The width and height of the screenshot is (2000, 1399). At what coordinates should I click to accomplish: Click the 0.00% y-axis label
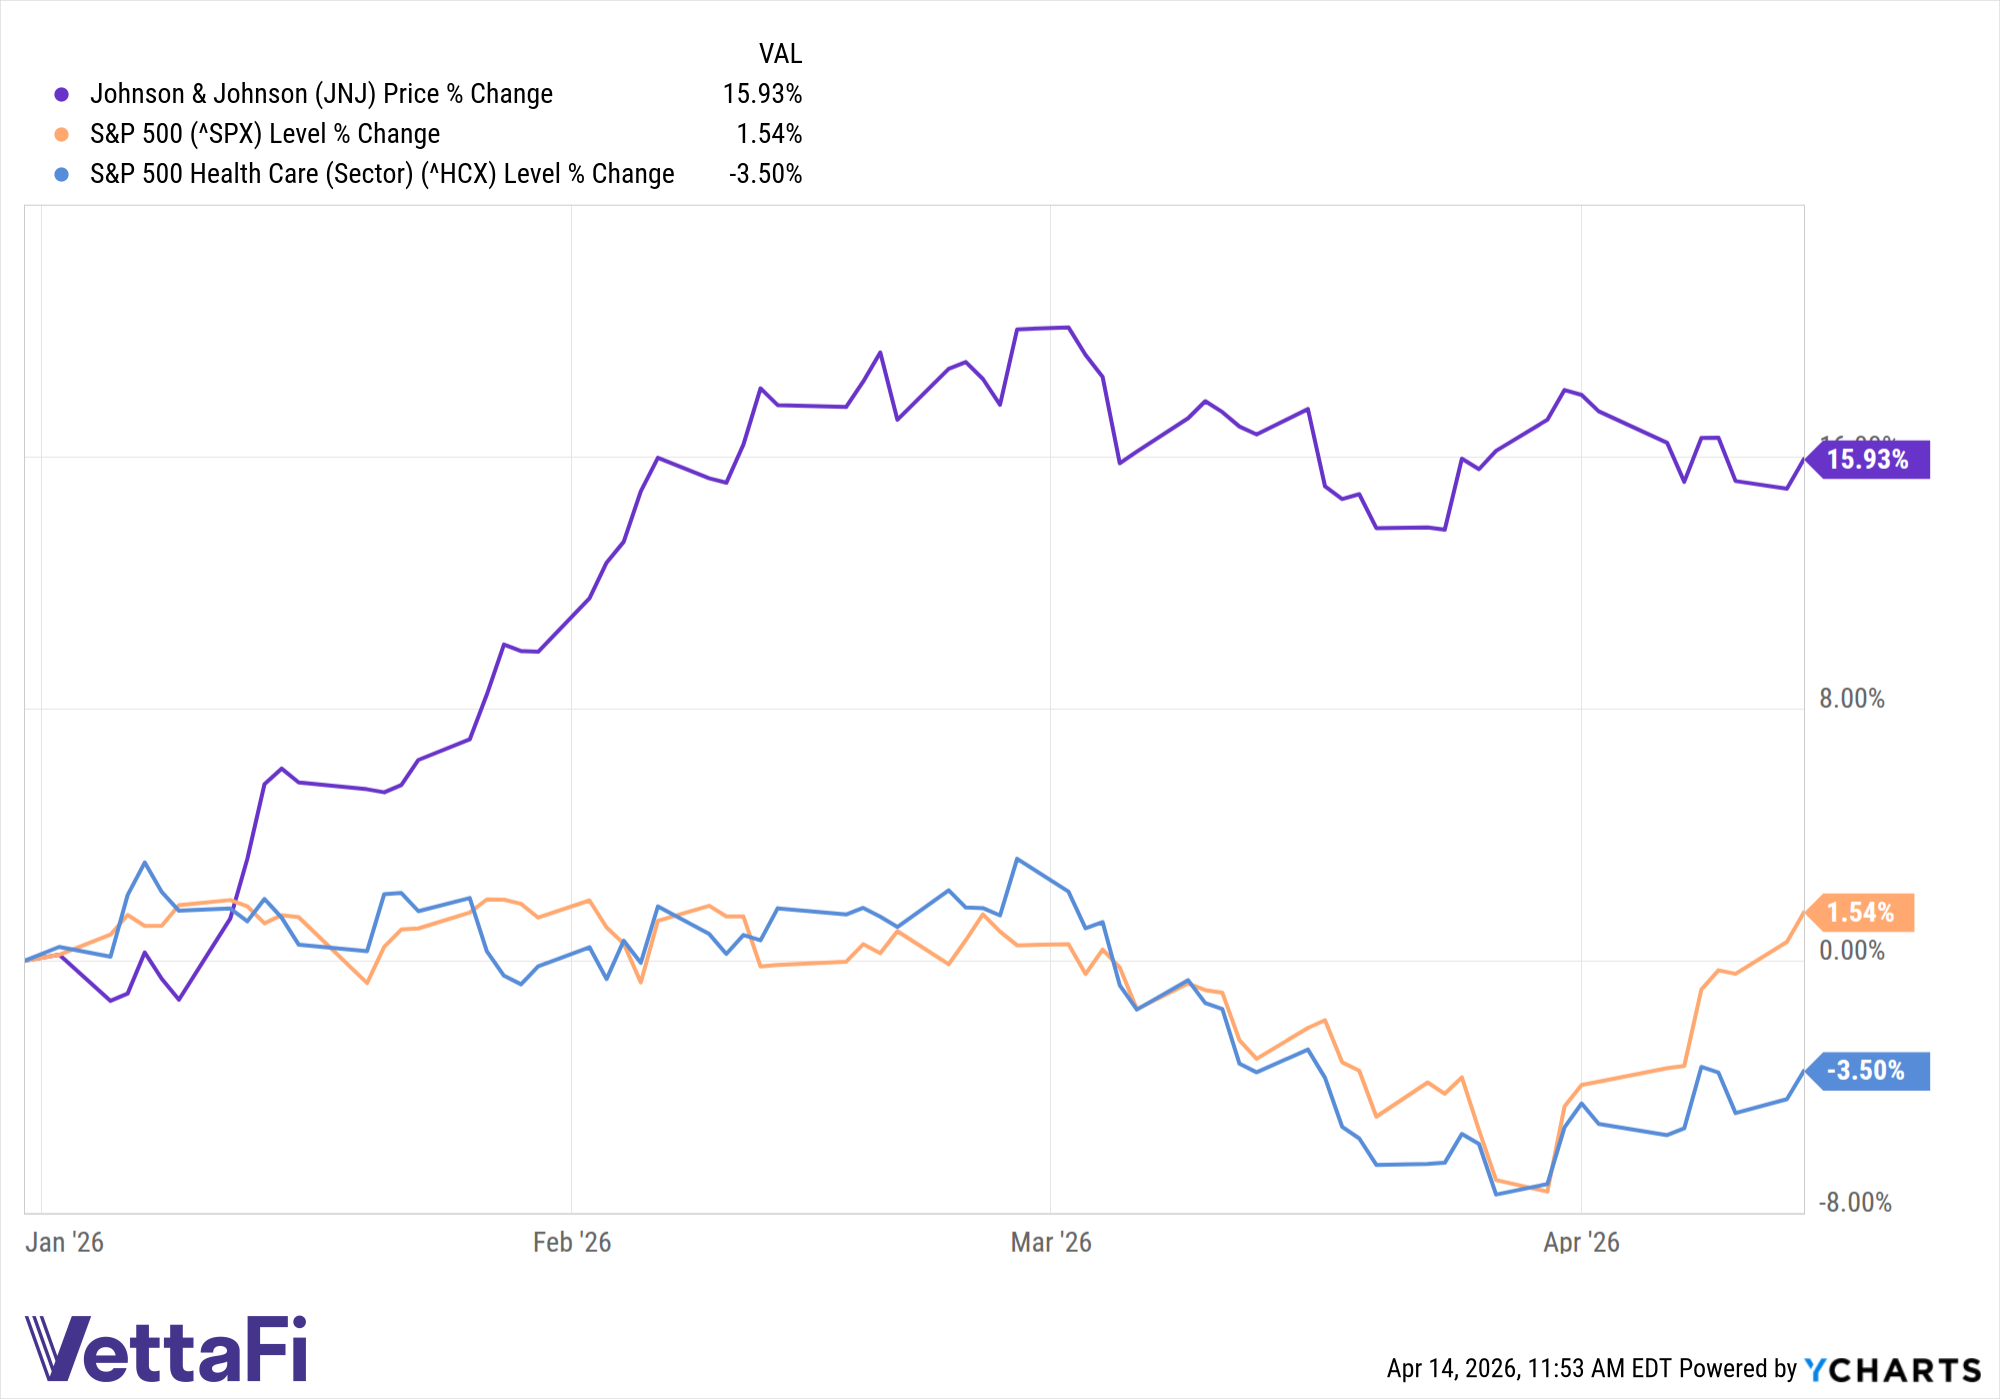pos(1851,951)
